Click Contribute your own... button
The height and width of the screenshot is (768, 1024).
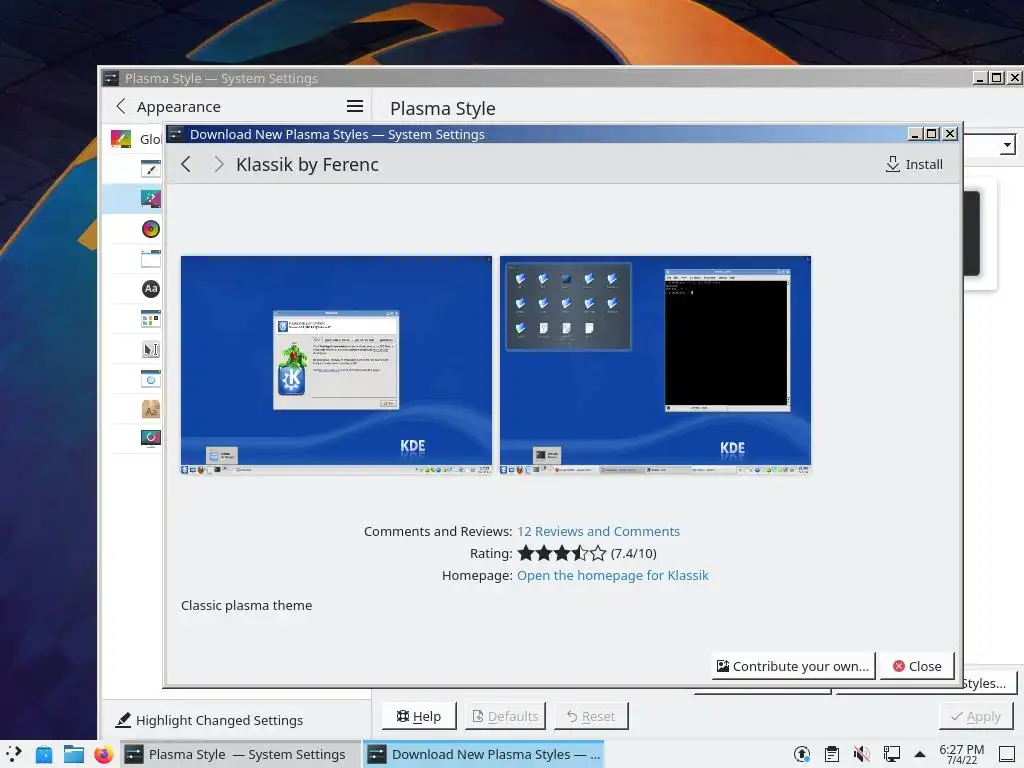793,666
